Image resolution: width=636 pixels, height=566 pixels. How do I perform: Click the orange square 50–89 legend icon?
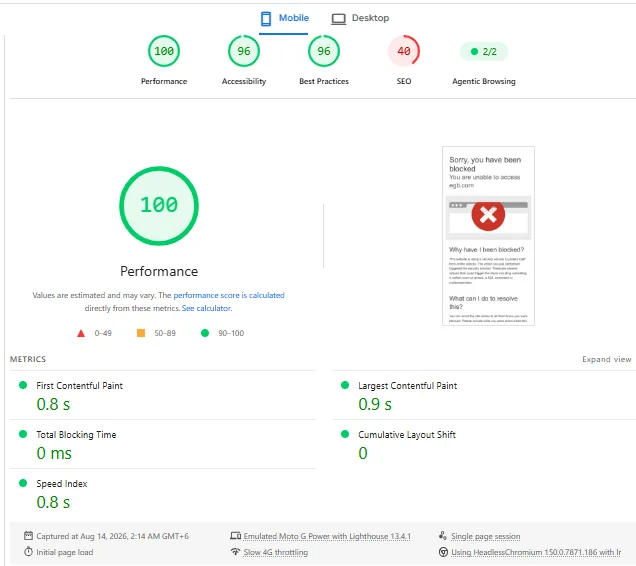coord(141,333)
